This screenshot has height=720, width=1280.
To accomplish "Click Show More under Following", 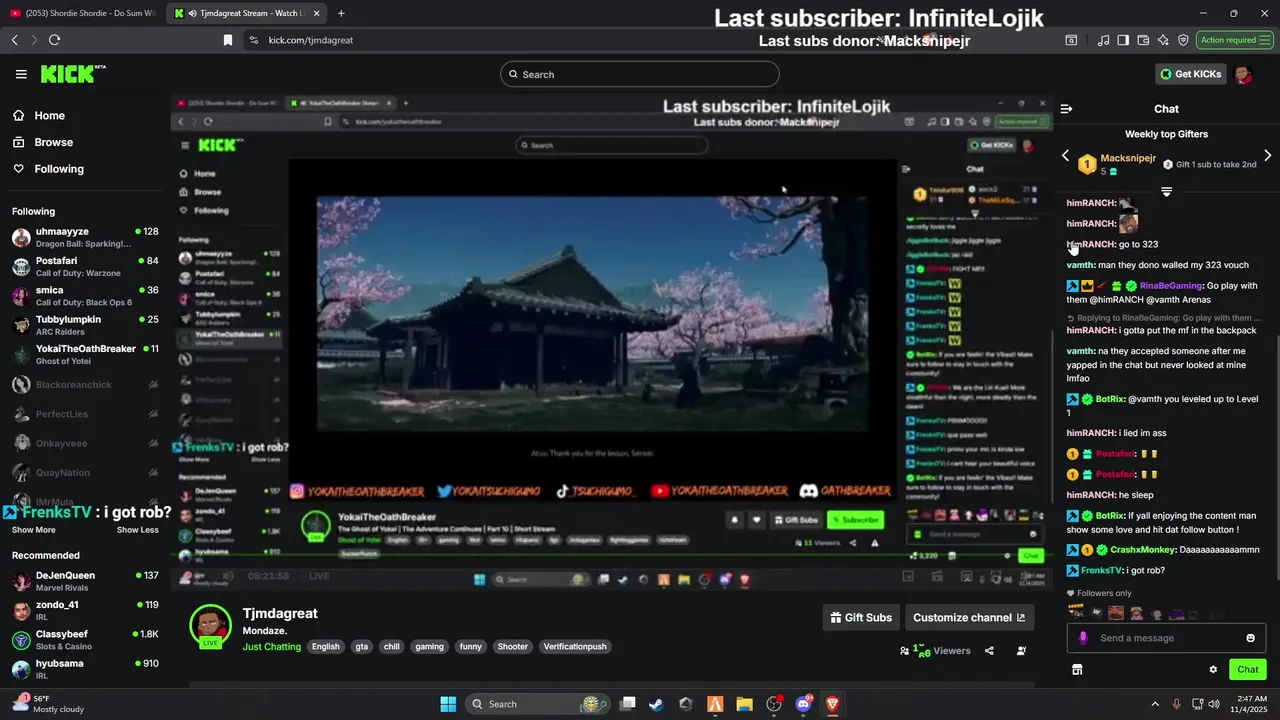I will click(x=34, y=530).
